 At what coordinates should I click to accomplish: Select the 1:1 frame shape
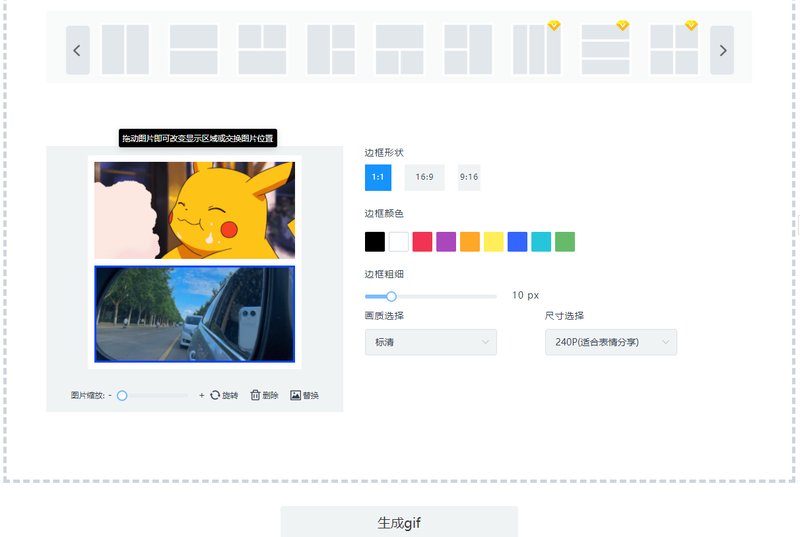pyautogui.click(x=378, y=177)
